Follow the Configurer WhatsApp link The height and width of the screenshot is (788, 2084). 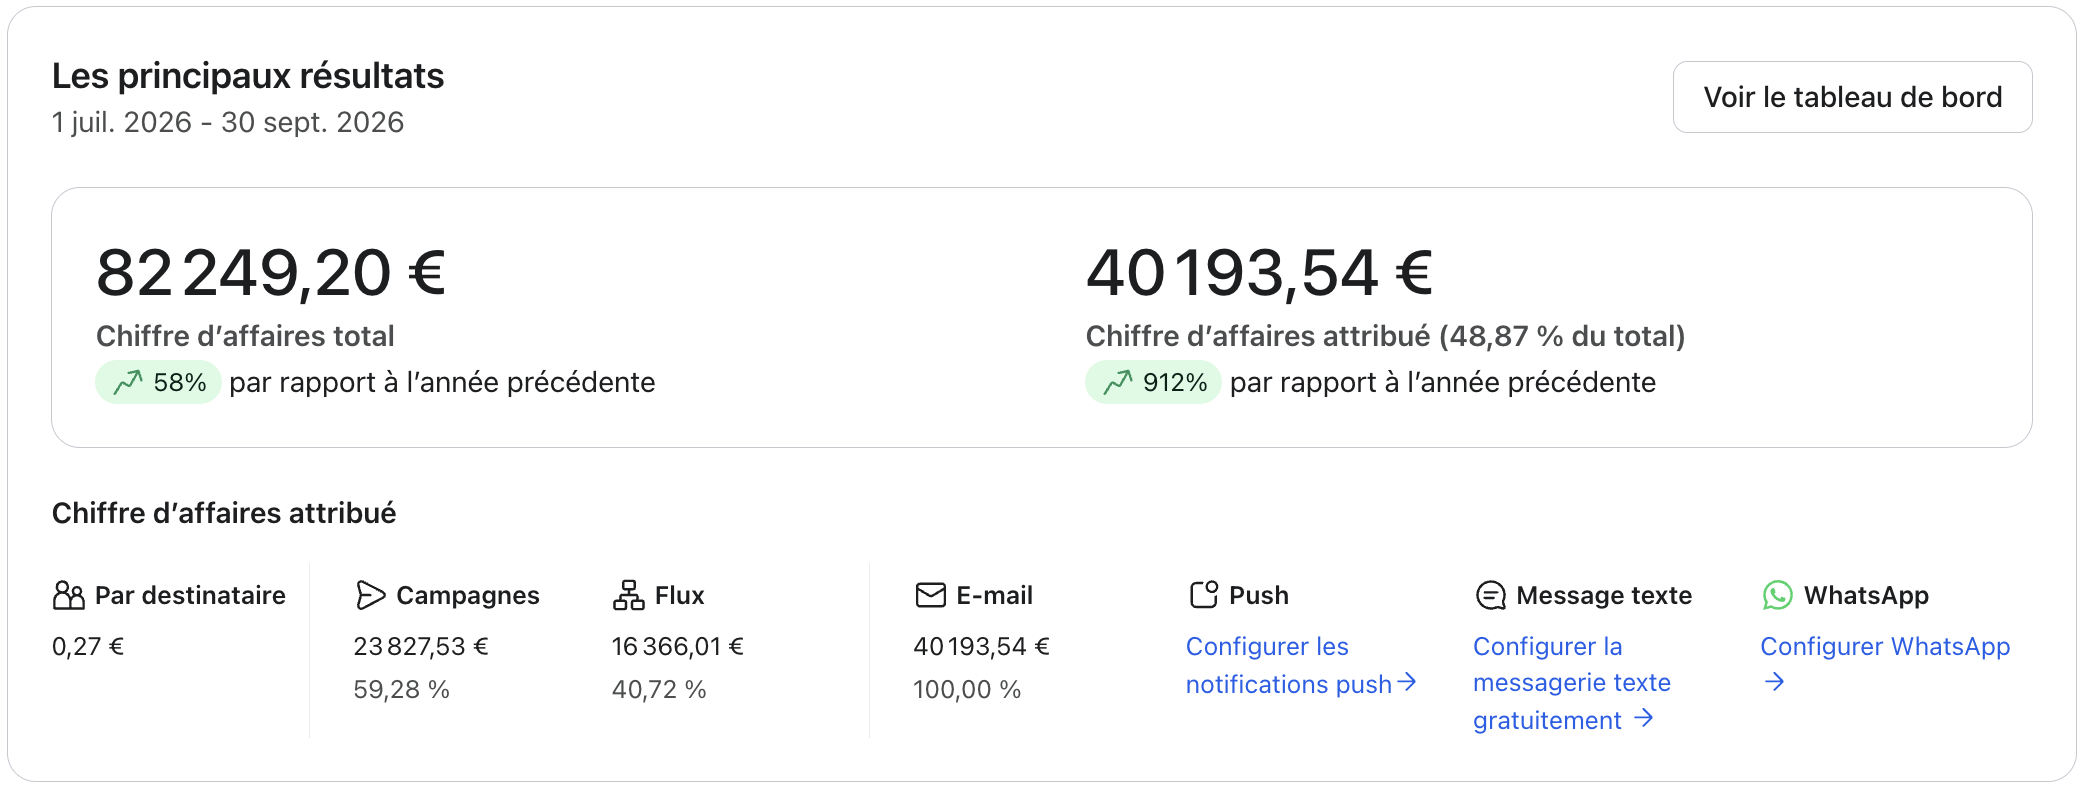[1885, 662]
